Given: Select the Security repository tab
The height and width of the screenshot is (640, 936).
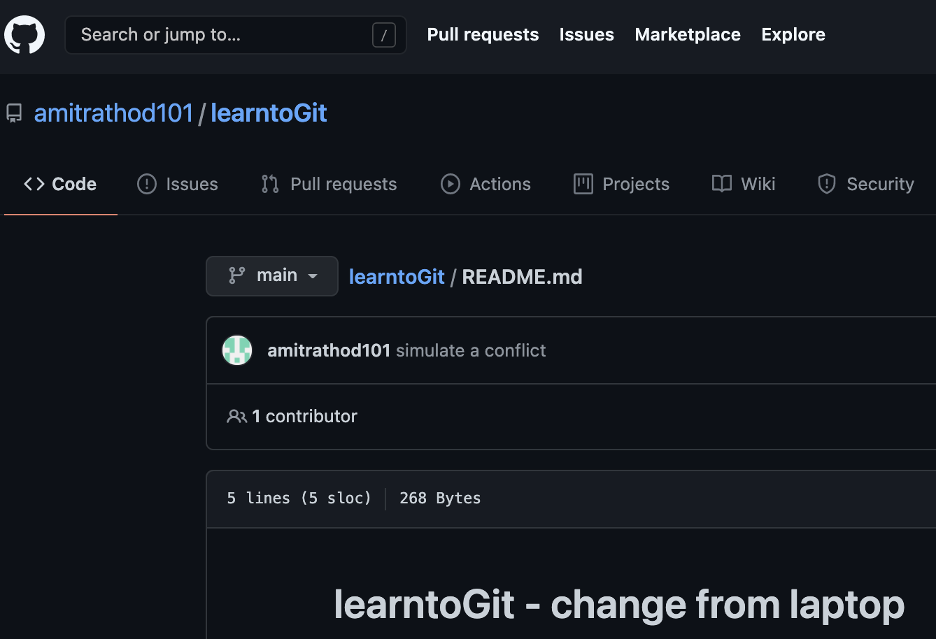Looking at the screenshot, I should point(866,184).
